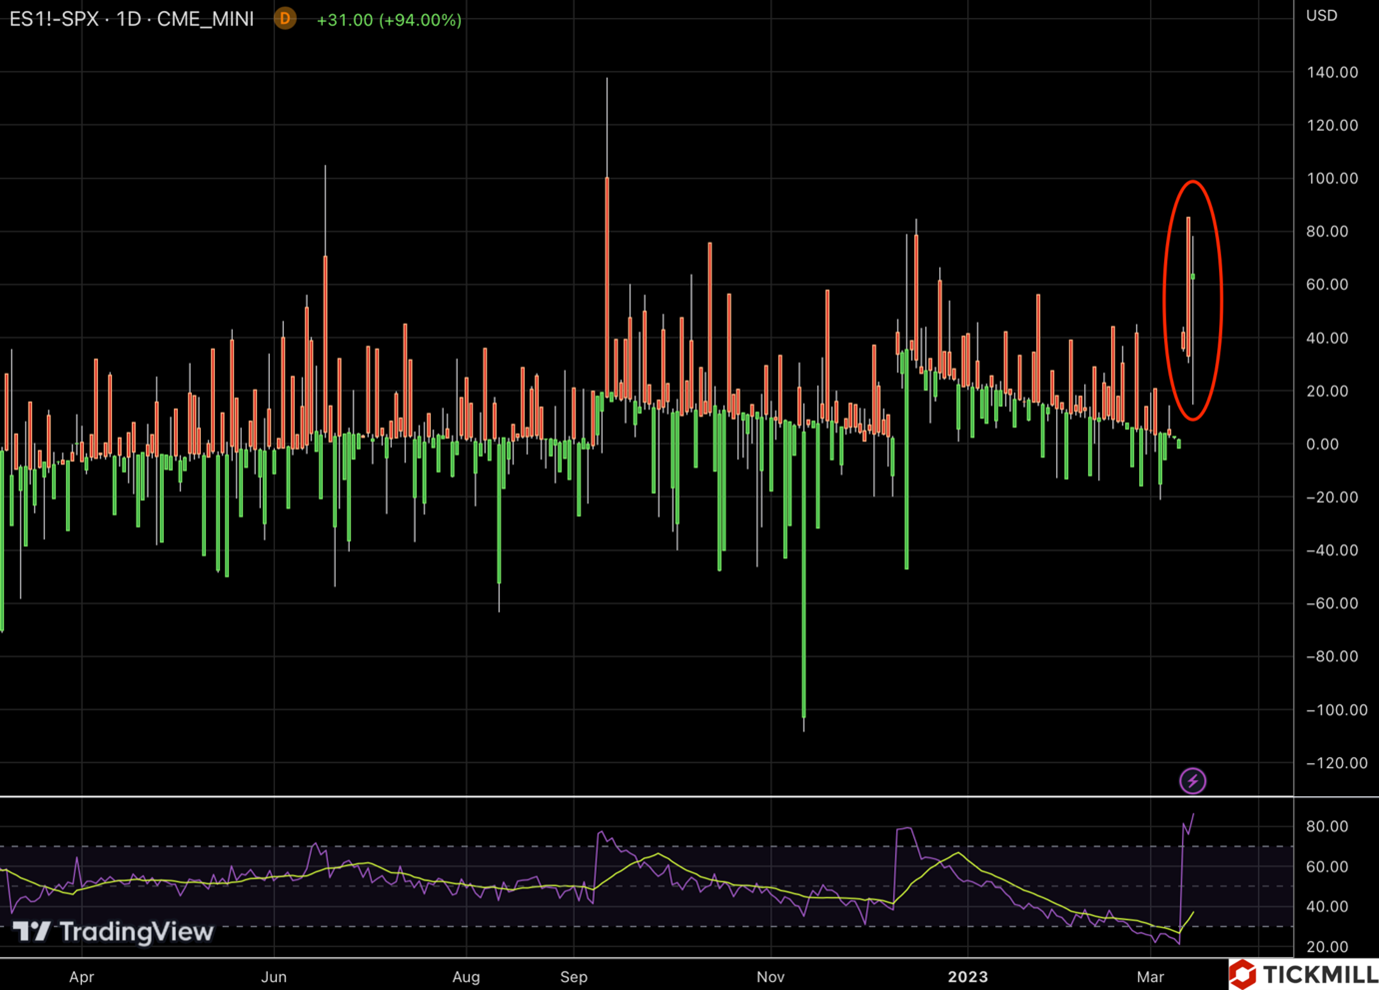This screenshot has width=1379, height=990.
Task: Click the 20.00 indicator scale label
Action: coord(1327,946)
